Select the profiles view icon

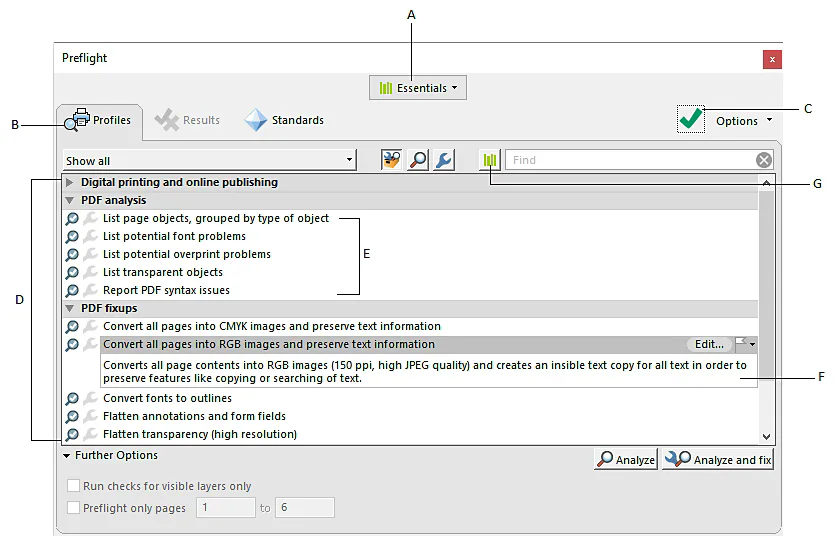[x=391, y=160]
